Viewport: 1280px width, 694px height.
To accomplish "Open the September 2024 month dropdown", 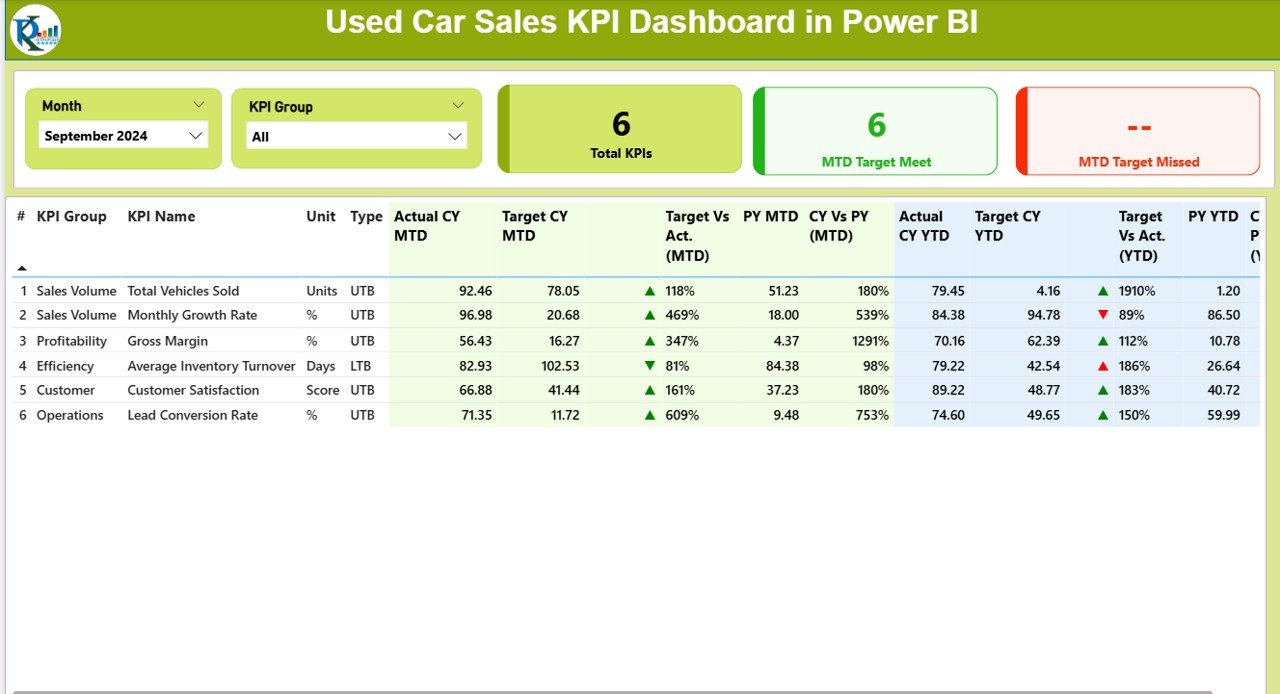I will [x=195, y=135].
